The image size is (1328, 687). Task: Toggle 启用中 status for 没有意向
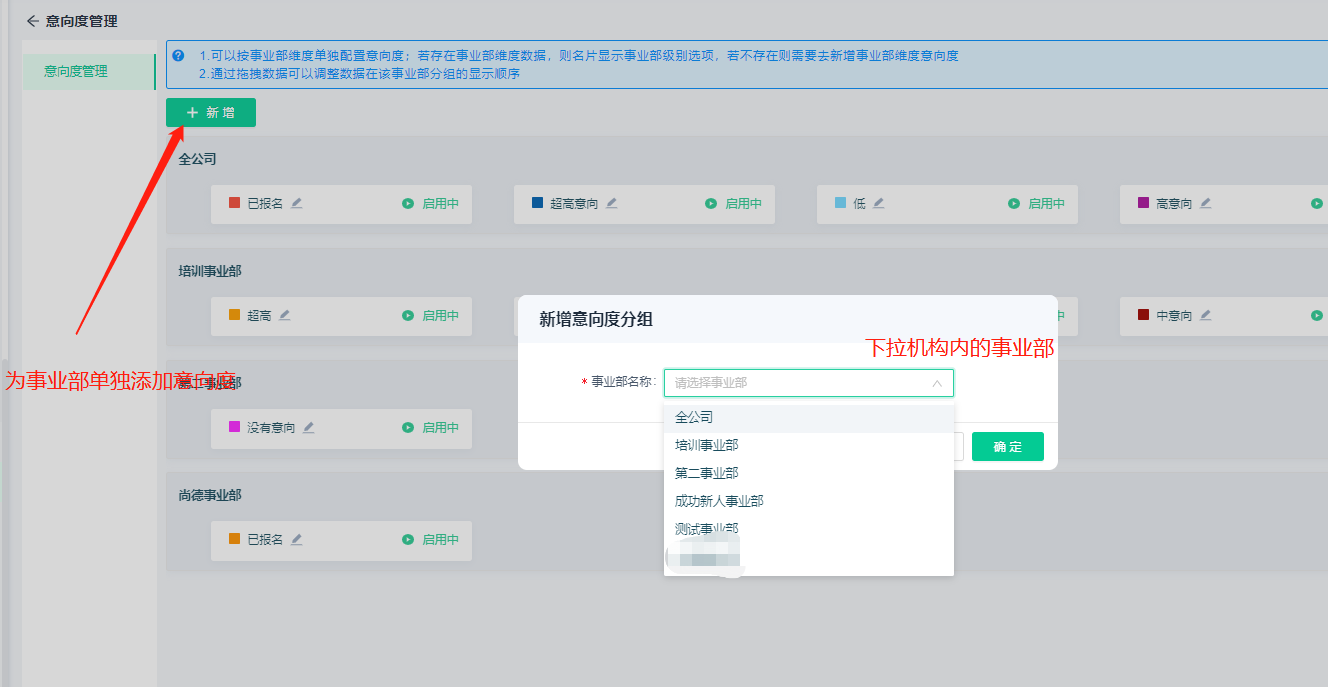click(x=430, y=427)
